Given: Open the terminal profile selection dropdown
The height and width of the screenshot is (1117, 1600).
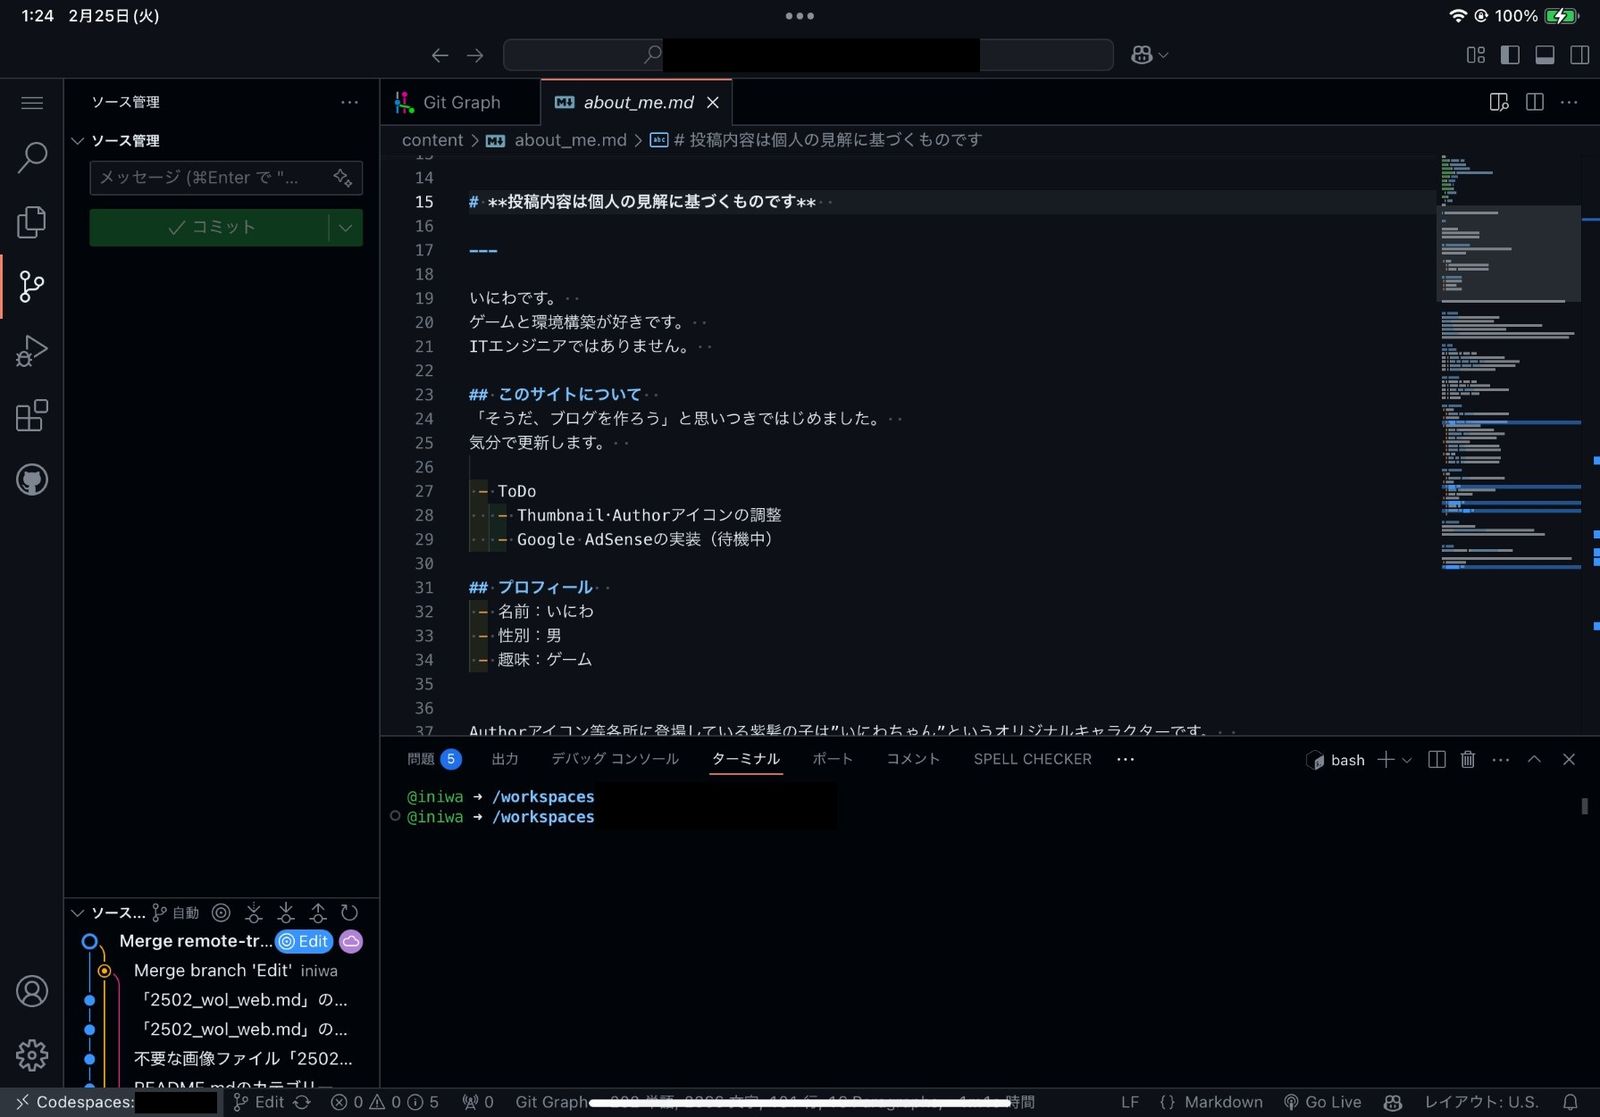Looking at the screenshot, I should click(x=1406, y=760).
